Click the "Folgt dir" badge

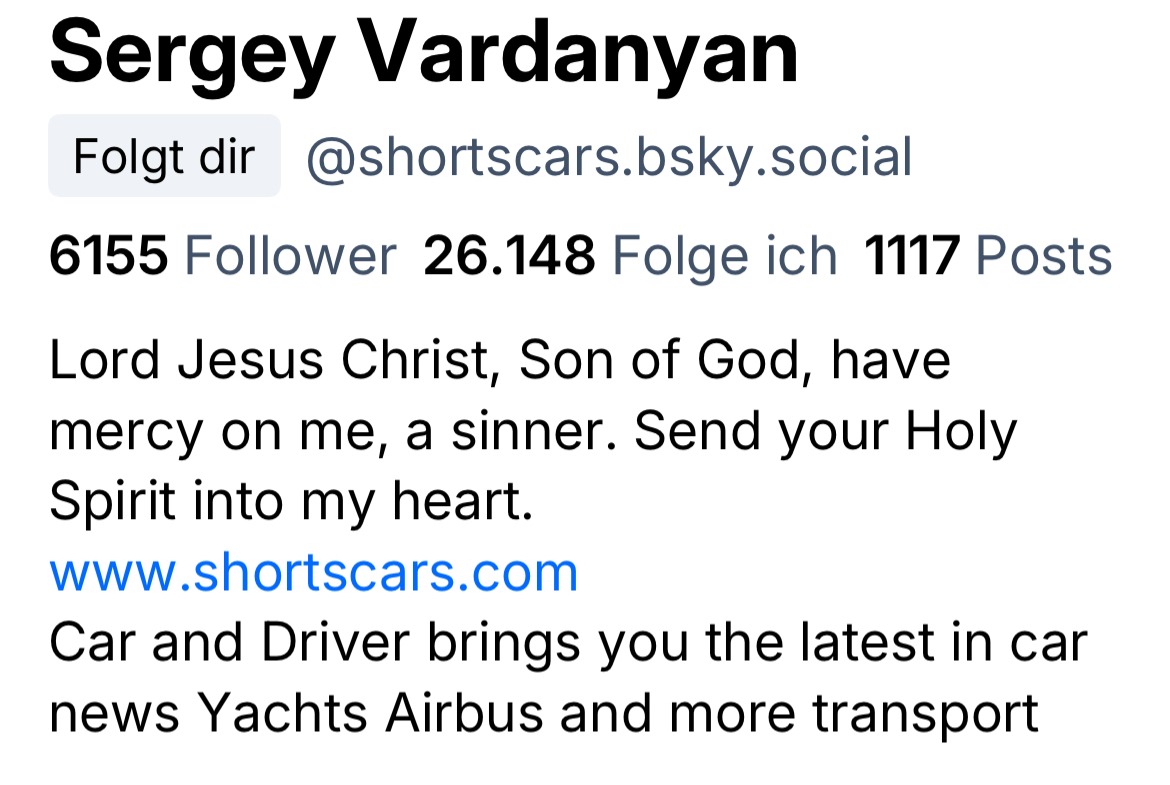coord(164,157)
